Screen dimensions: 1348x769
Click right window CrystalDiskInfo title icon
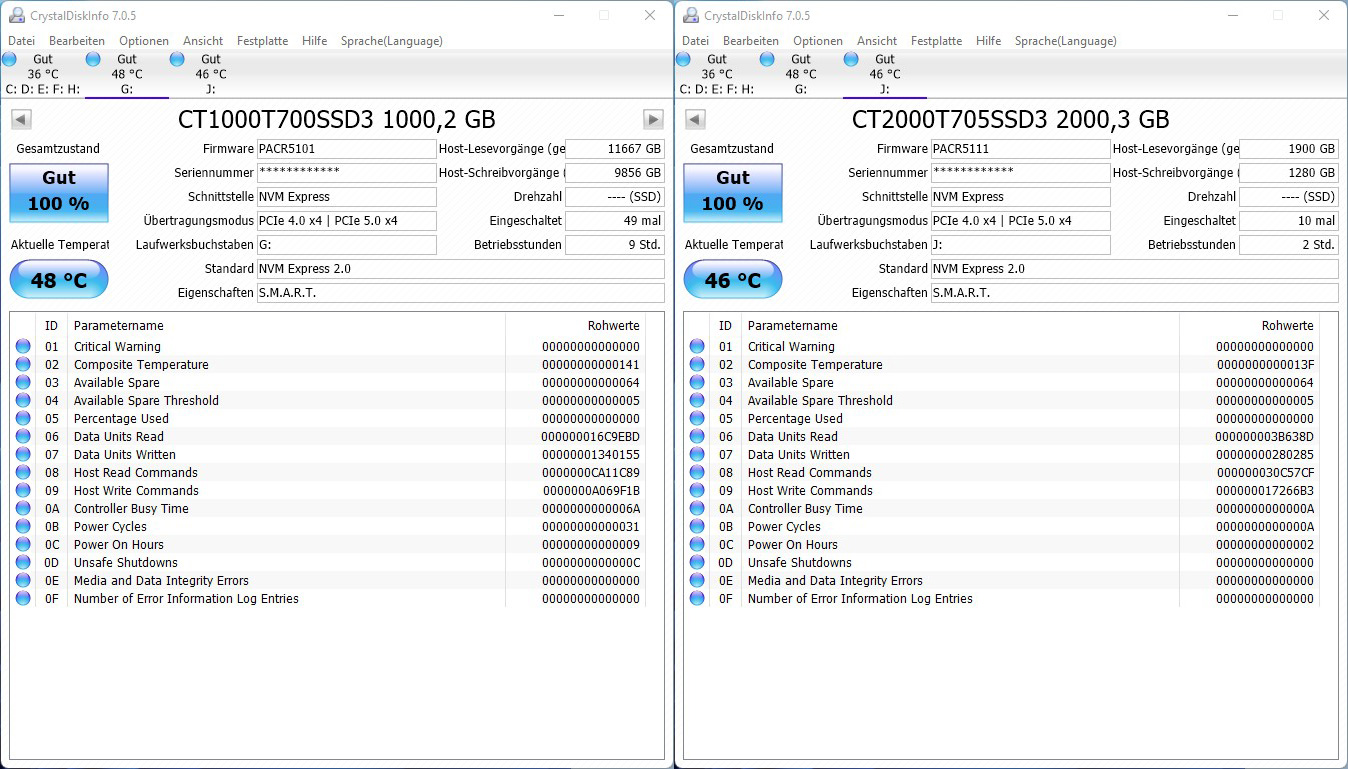pyautogui.click(x=690, y=15)
